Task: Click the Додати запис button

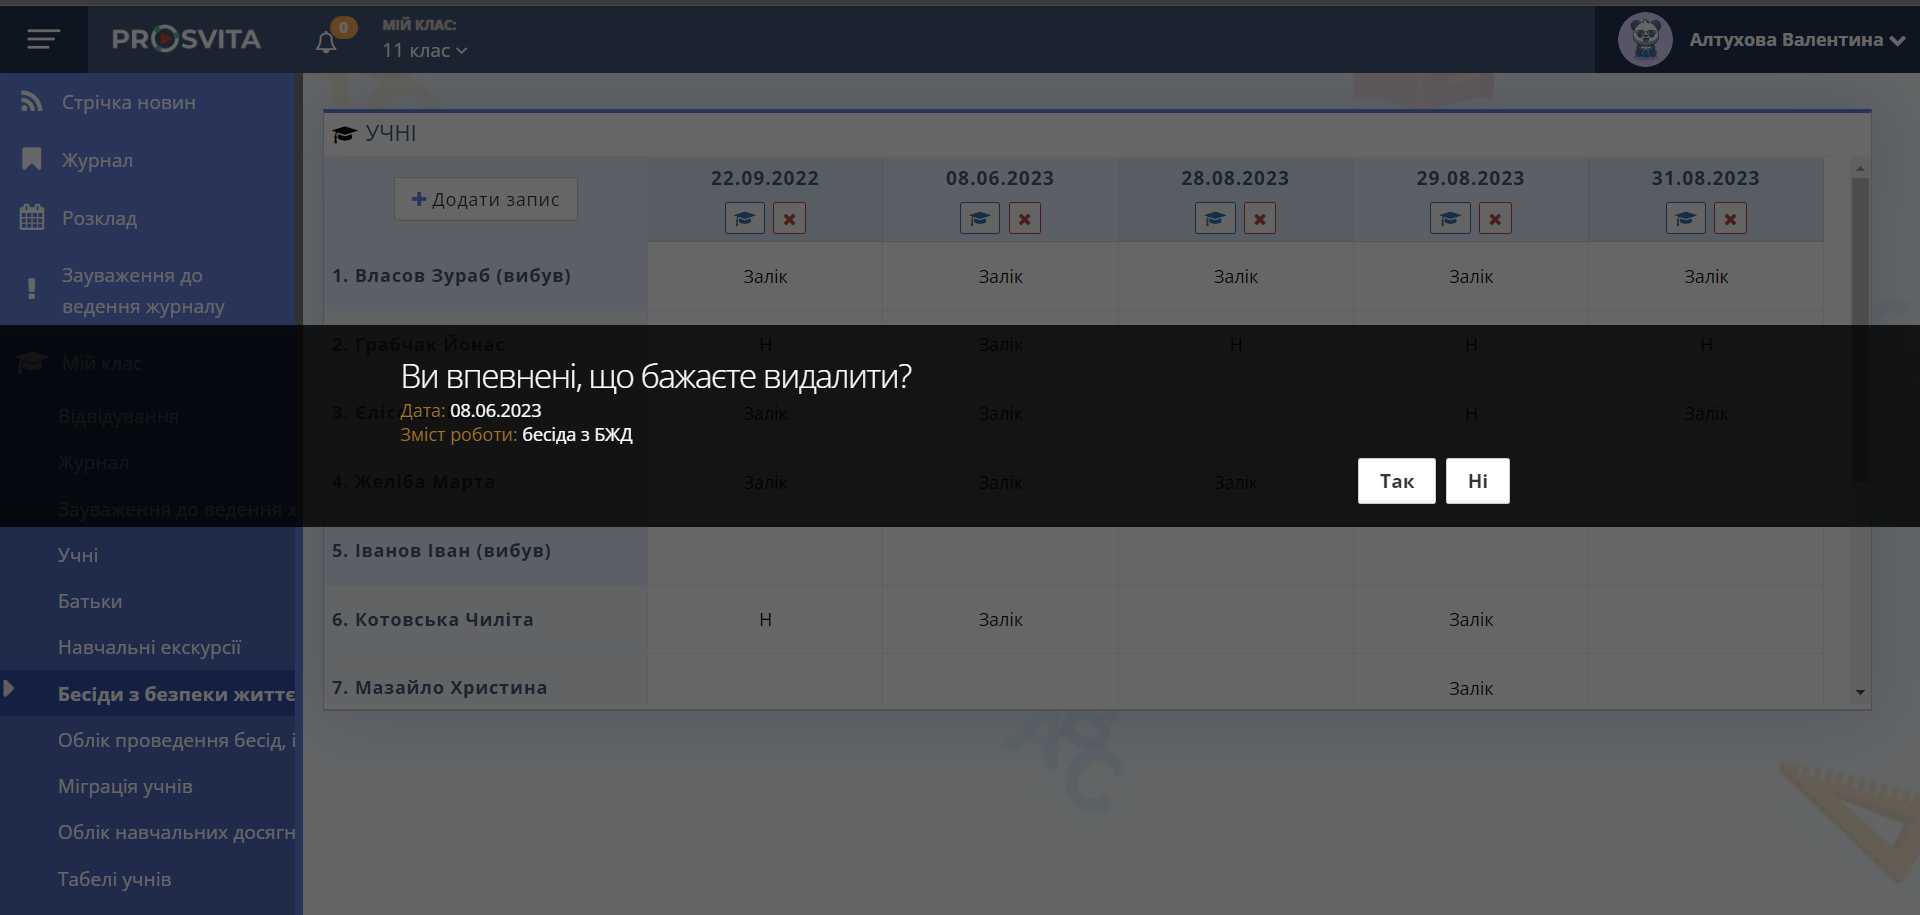Action: (486, 199)
